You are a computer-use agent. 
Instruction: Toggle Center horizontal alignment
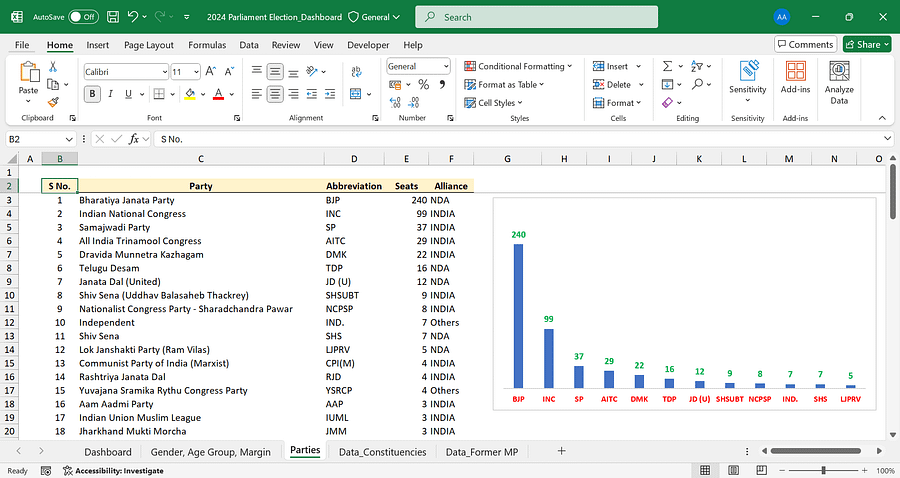tap(275, 94)
